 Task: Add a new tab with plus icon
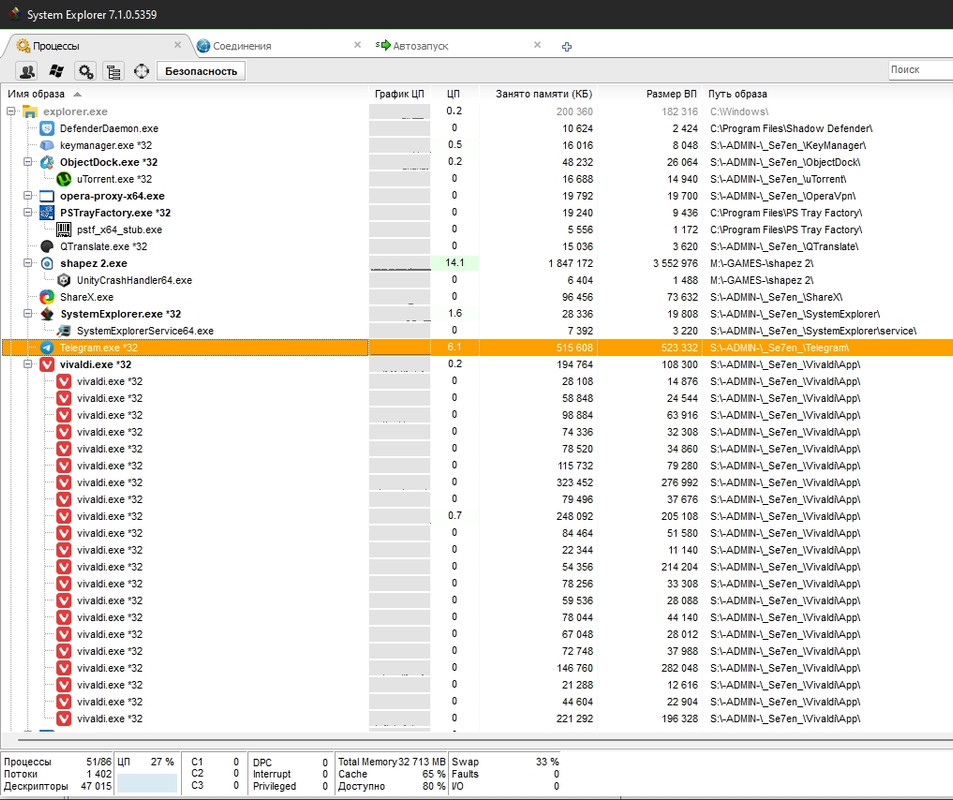tap(566, 46)
